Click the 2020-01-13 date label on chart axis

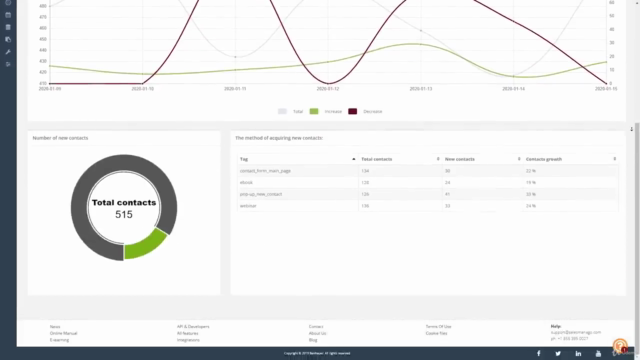tap(421, 89)
